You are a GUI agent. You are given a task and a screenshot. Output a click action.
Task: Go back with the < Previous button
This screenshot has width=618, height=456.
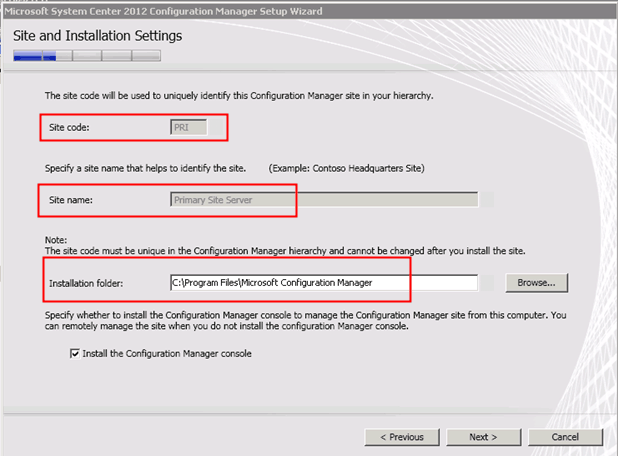click(402, 437)
